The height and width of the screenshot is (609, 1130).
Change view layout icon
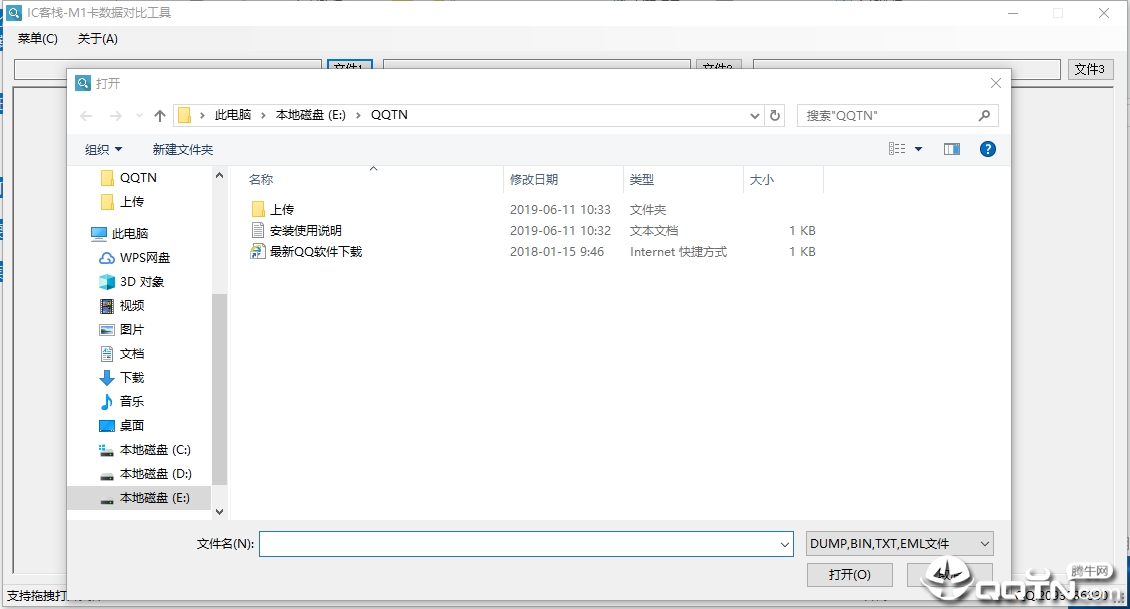[x=897, y=148]
